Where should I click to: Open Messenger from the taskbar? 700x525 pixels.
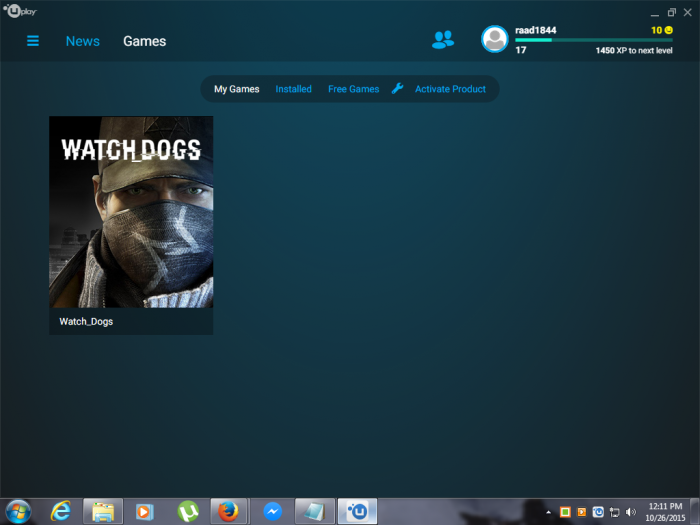[x=272, y=512]
